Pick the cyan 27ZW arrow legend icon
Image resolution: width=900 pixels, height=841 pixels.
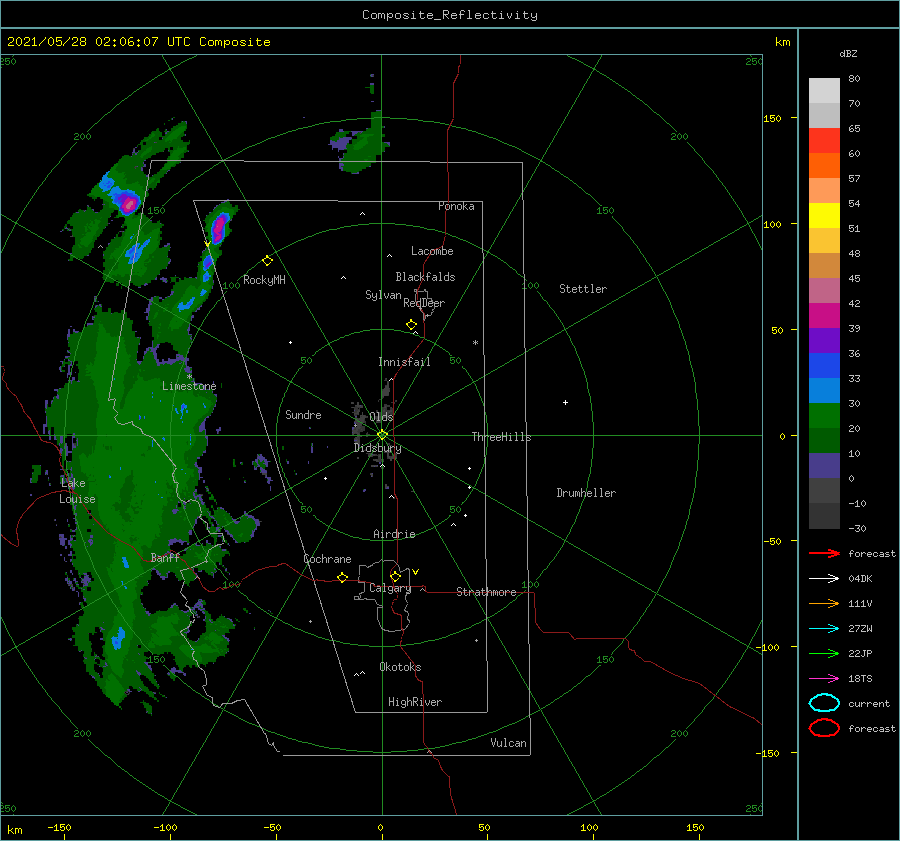[824, 629]
